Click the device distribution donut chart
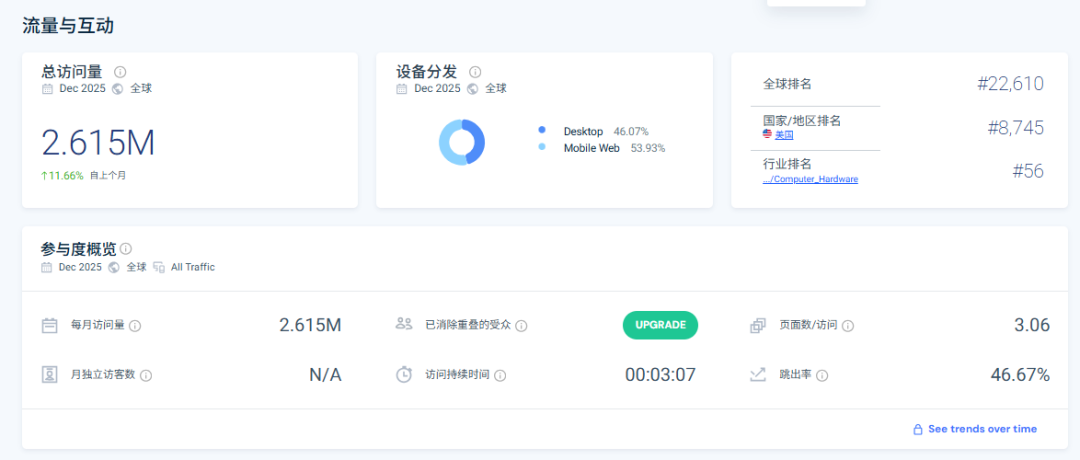The image size is (1080, 460). click(461, 143)
